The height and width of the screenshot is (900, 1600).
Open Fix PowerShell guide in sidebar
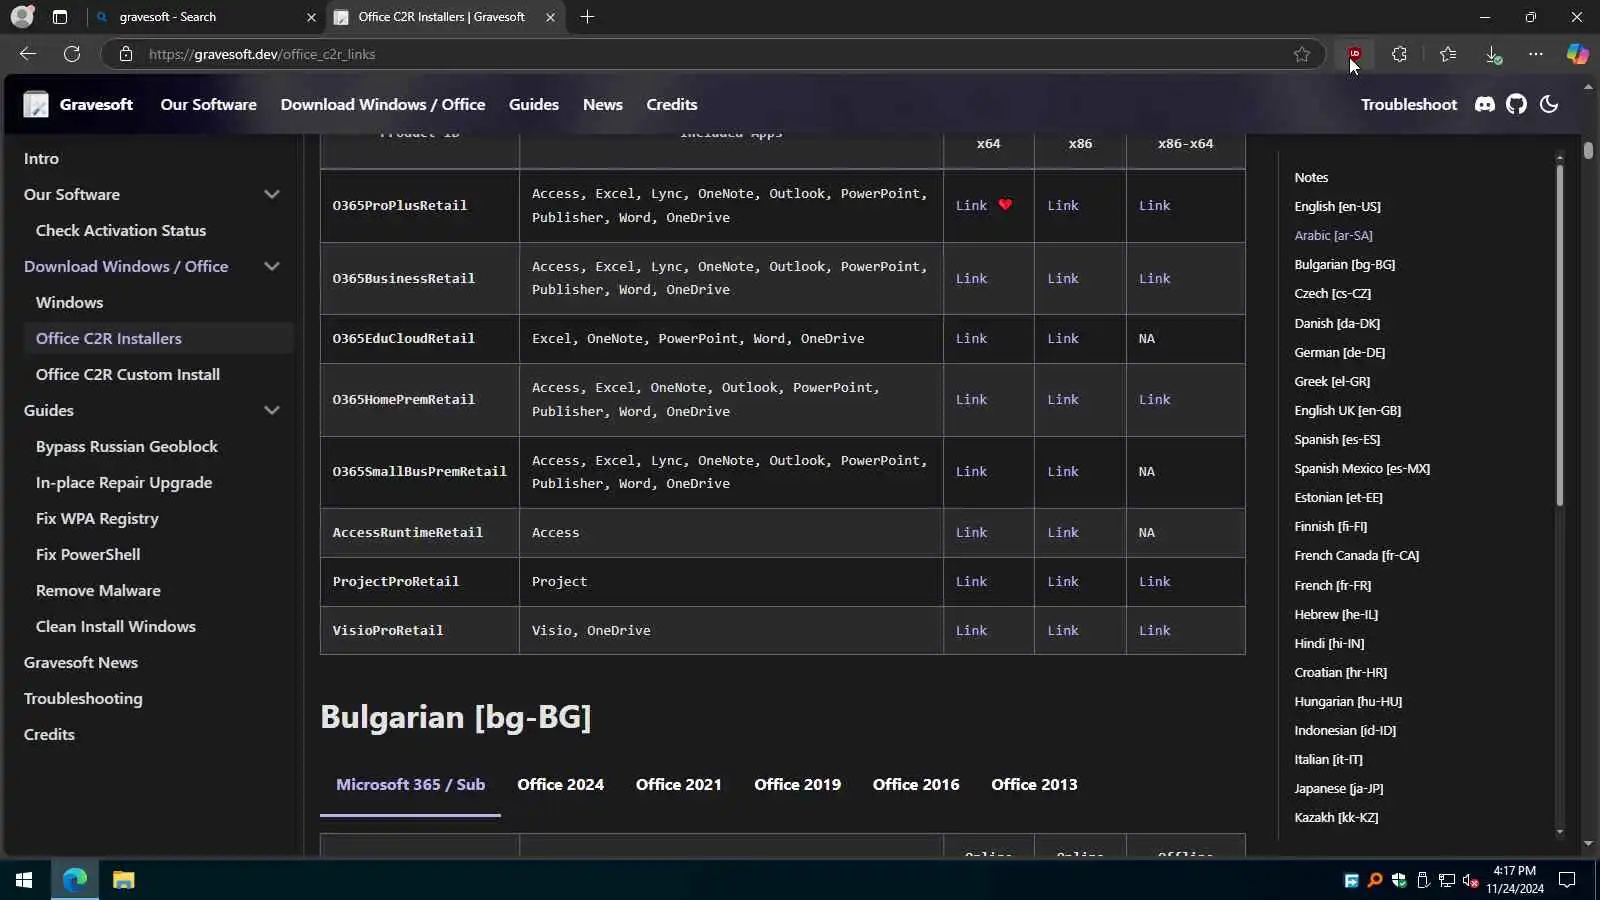pos(88,554)
